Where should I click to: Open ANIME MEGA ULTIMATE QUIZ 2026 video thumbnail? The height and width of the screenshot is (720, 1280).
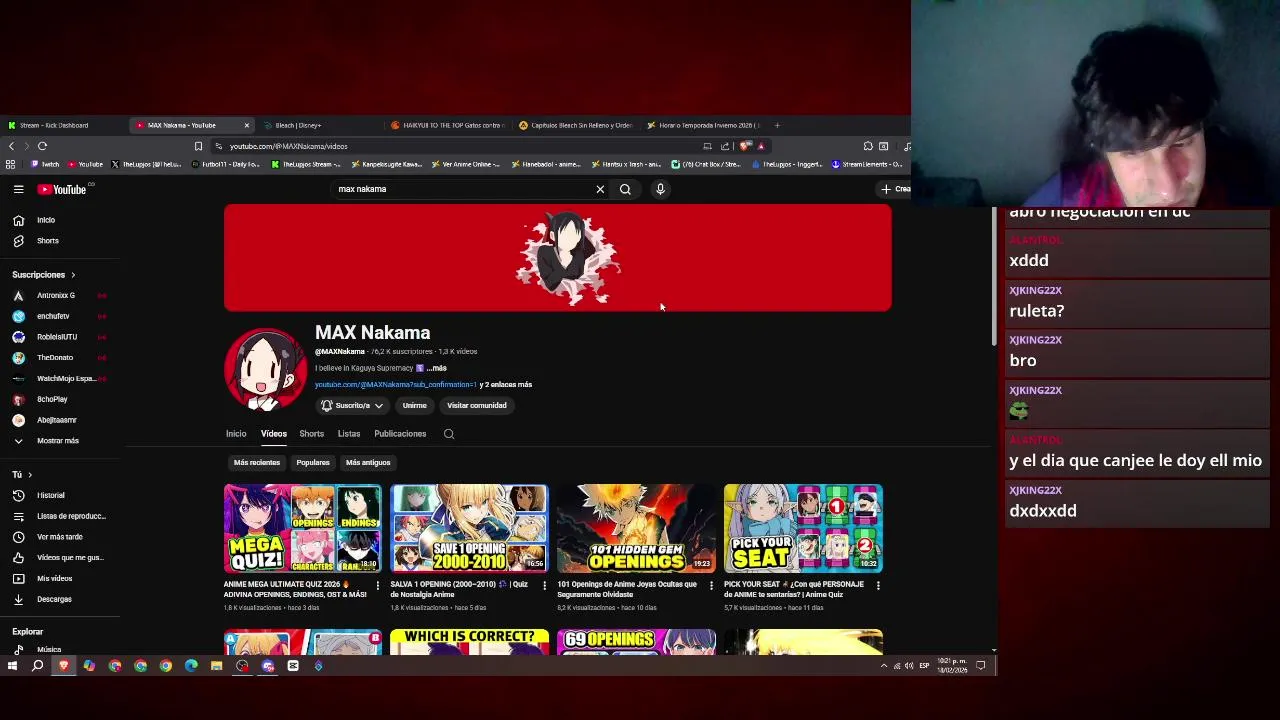(303, 529)
